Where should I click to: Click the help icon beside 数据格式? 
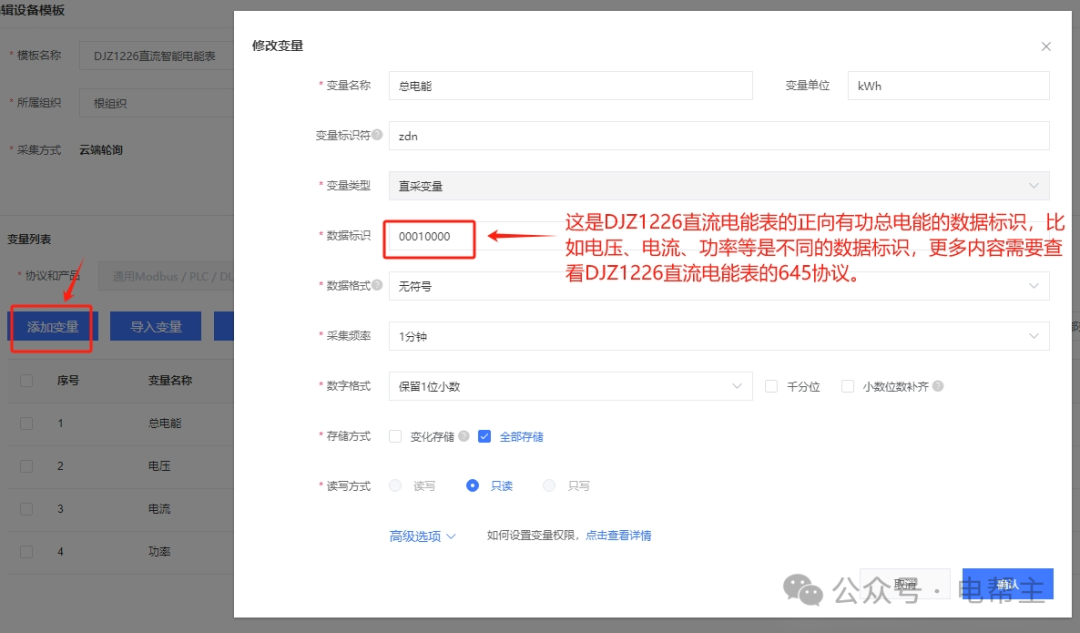(376, 284)
